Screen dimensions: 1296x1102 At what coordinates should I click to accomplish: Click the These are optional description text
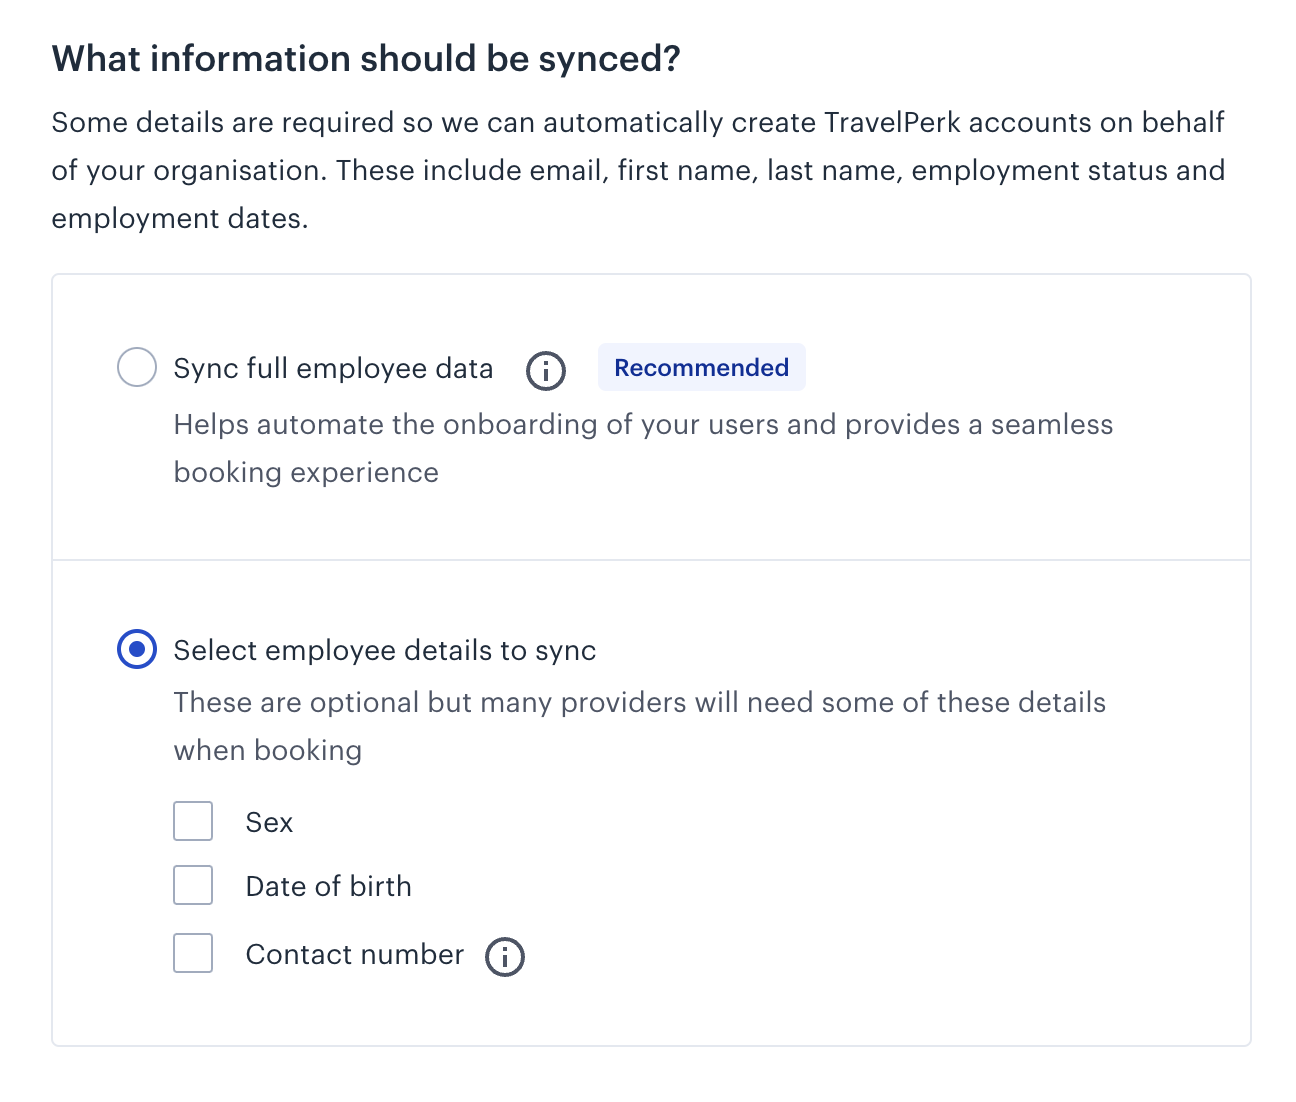point(640,726)
